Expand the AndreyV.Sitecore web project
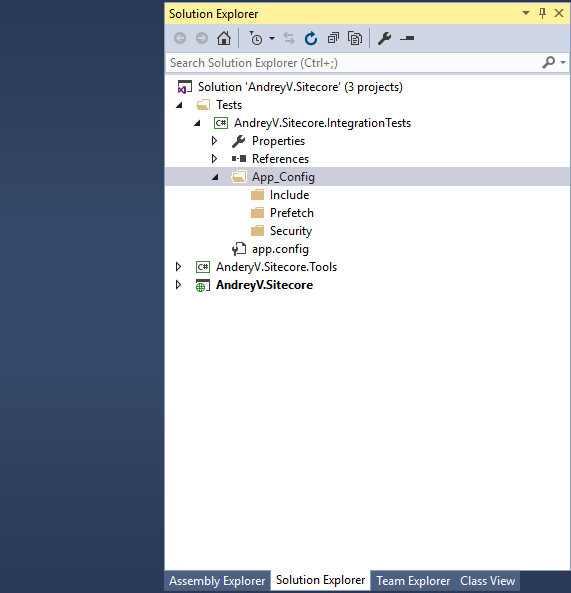Image resolution: width=571 pixels, height=593 pixels. 178,285
